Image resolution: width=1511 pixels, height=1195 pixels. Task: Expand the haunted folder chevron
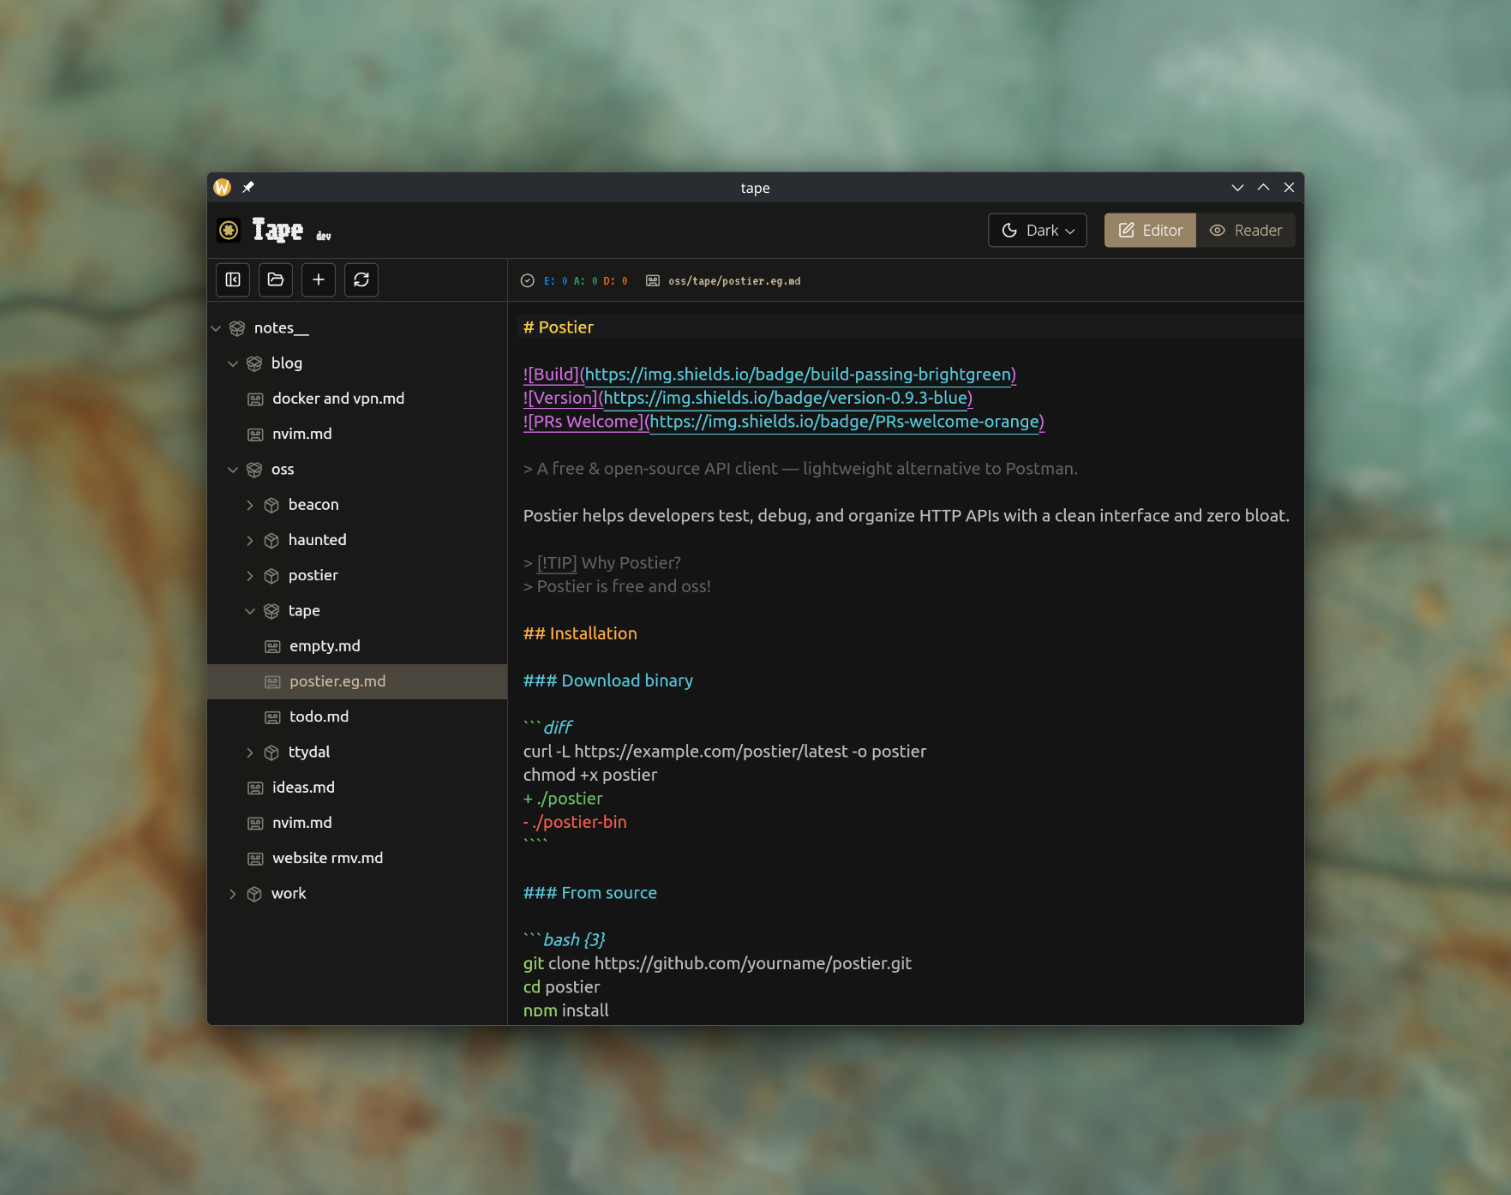[250, 540]
